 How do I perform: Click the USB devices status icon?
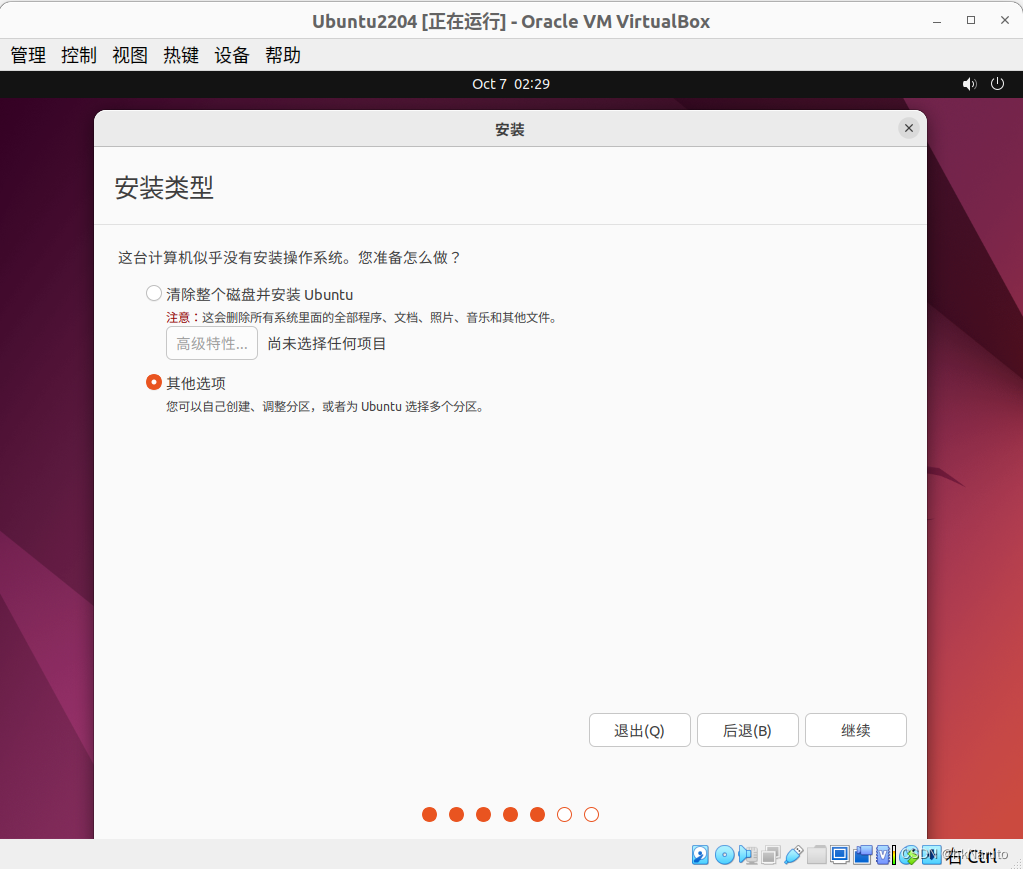794,855
